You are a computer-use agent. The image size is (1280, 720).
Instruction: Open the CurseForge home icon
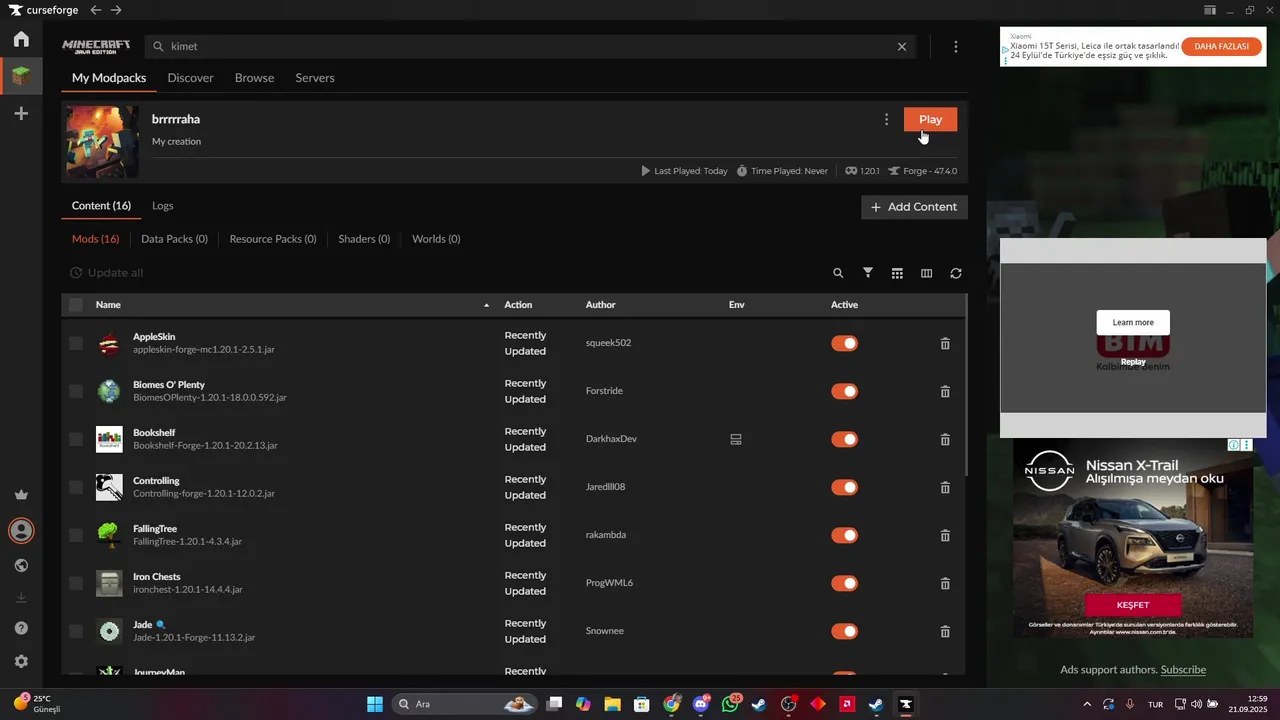pos(21,39)
